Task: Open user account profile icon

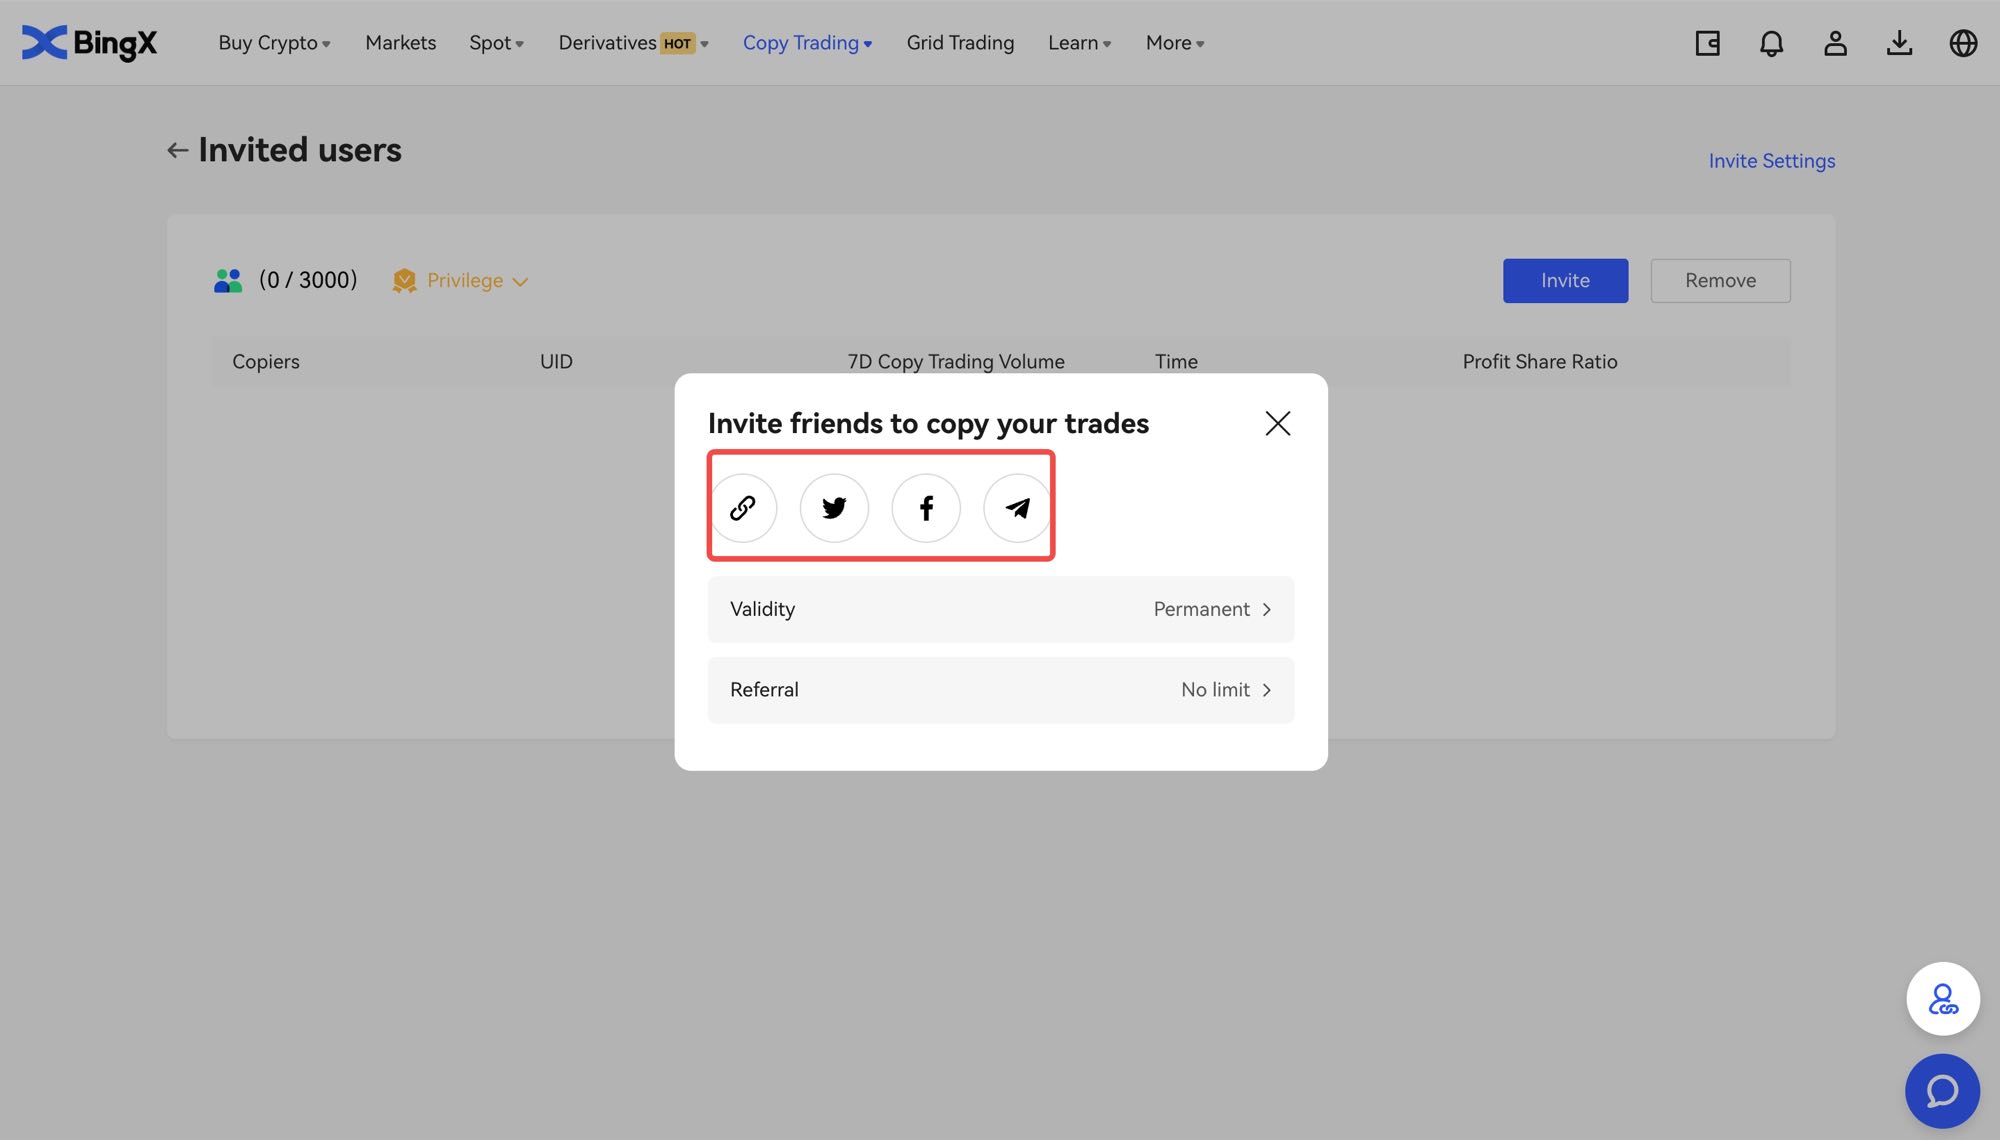Action: pos(1835,43)
